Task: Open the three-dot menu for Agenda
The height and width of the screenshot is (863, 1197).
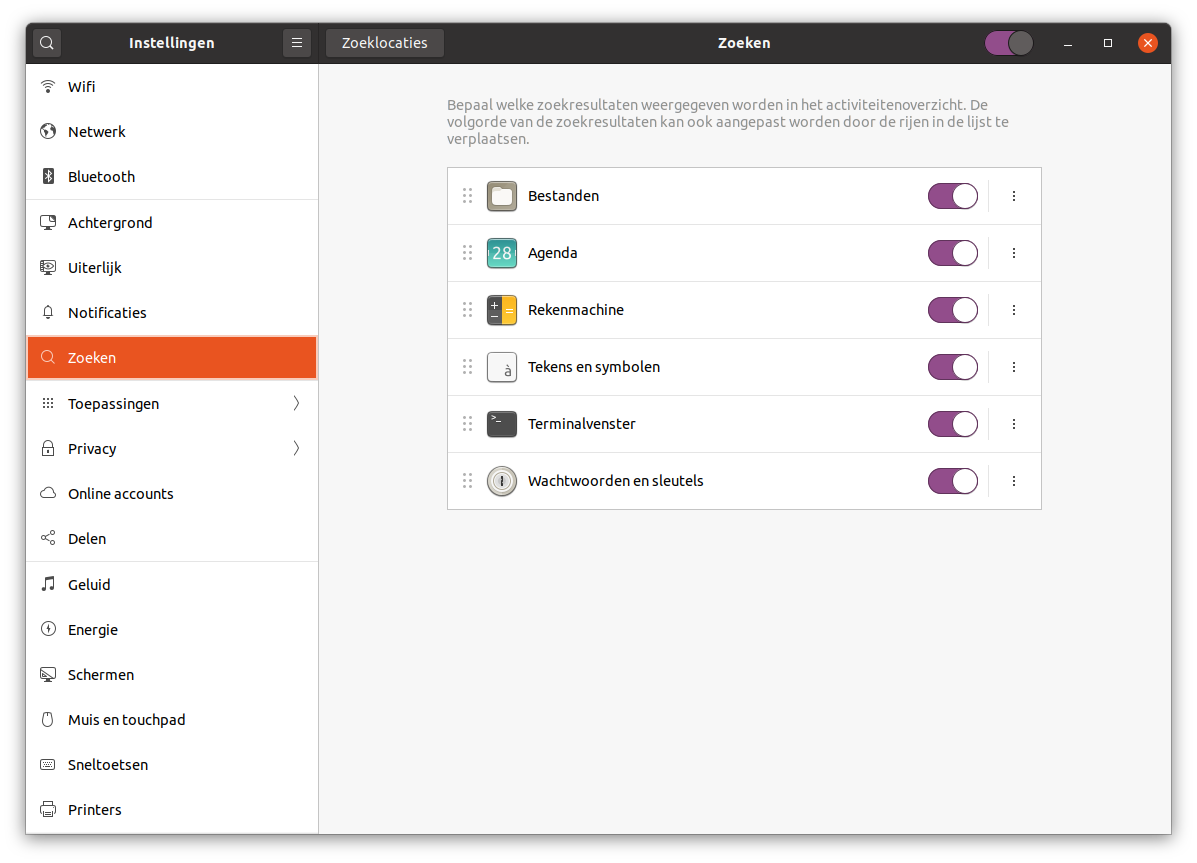Action: pyautogui.click(x=1014, y=253)
